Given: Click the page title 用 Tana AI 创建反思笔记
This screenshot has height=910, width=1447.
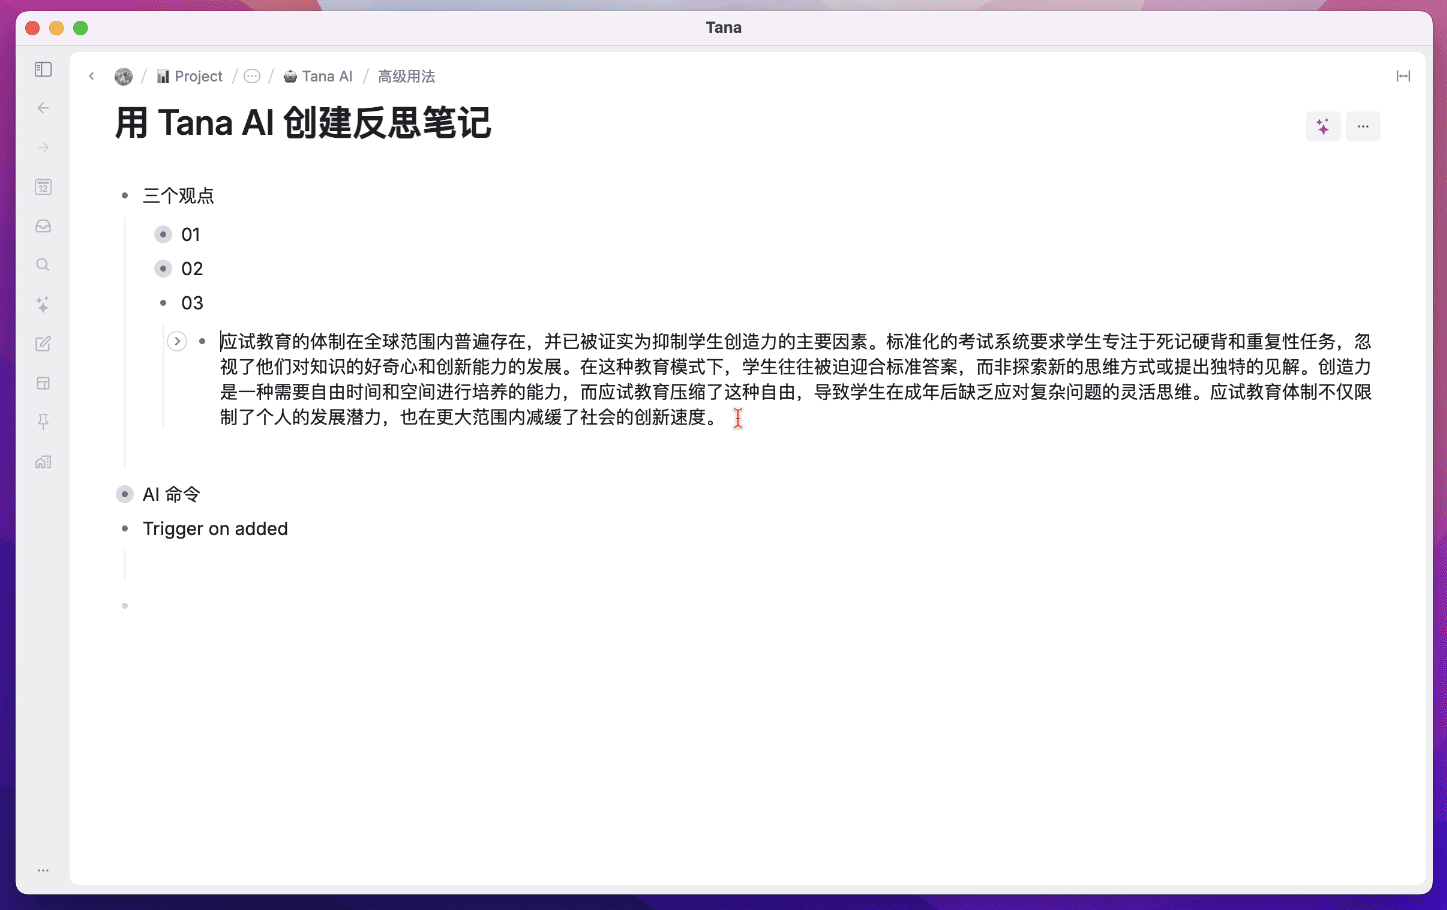Looking at the screenshot, I should click(303, 123).
